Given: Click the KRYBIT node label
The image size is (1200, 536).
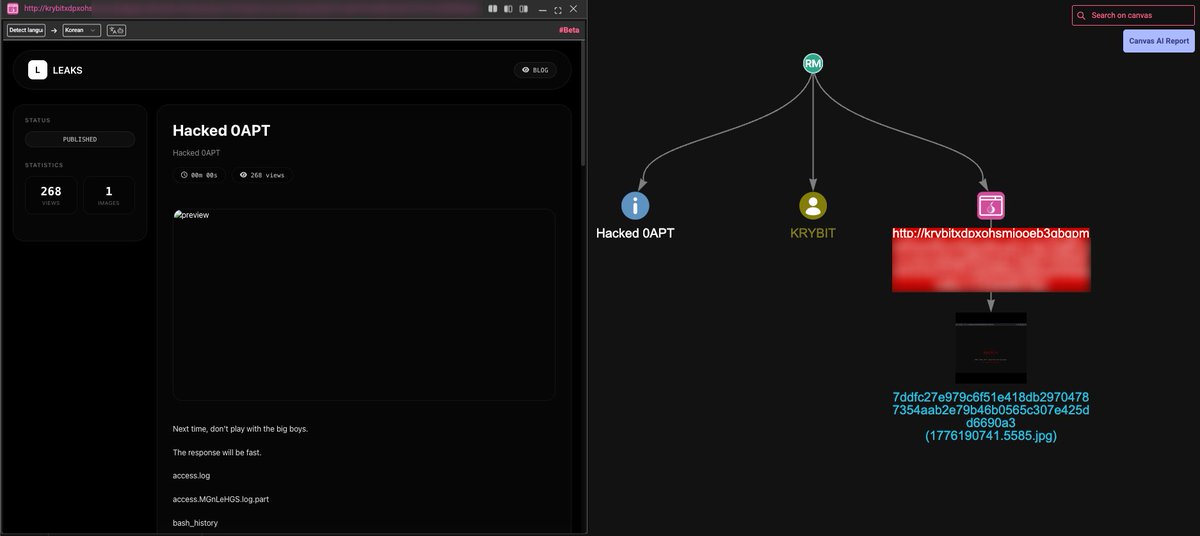Looking at the screenshot, I should point(813,233).
